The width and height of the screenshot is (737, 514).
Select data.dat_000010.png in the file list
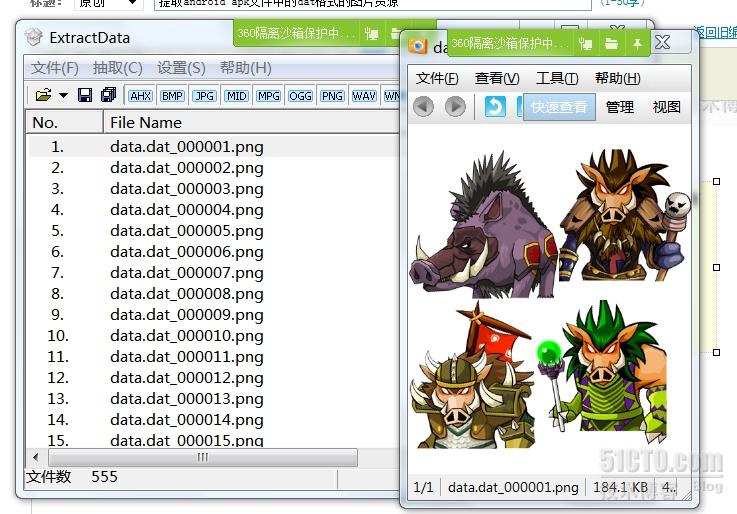(x=187, y=335)
